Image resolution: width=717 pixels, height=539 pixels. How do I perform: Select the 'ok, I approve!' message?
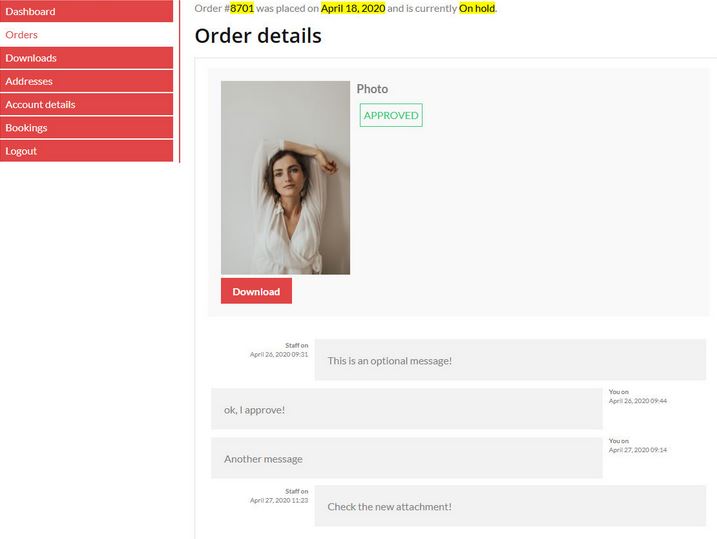(x=407, y=409)
